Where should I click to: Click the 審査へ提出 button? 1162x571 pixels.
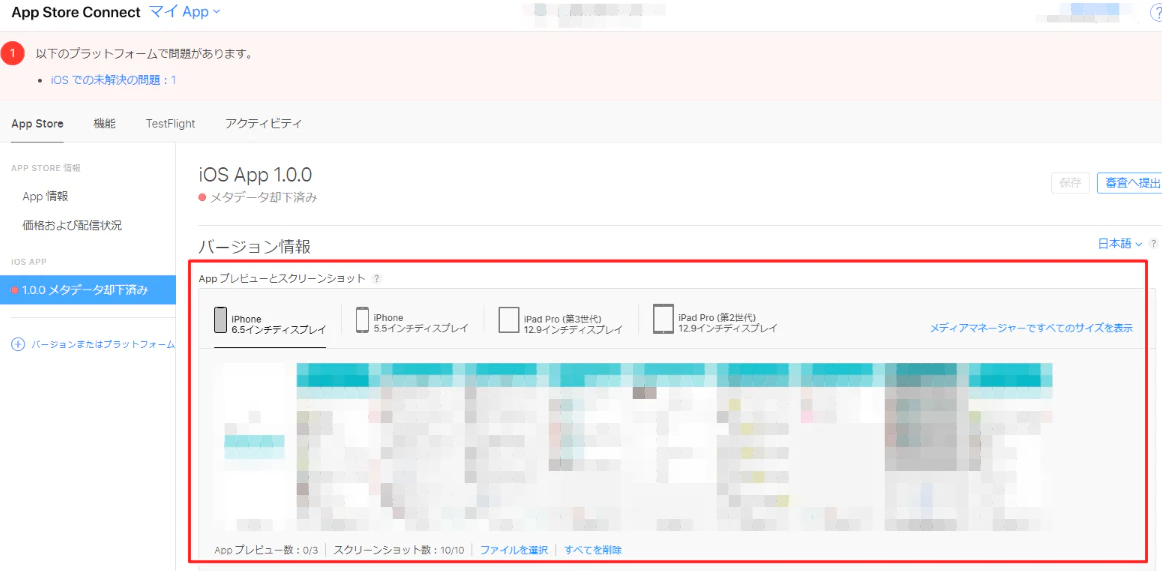coord(1129,183)
